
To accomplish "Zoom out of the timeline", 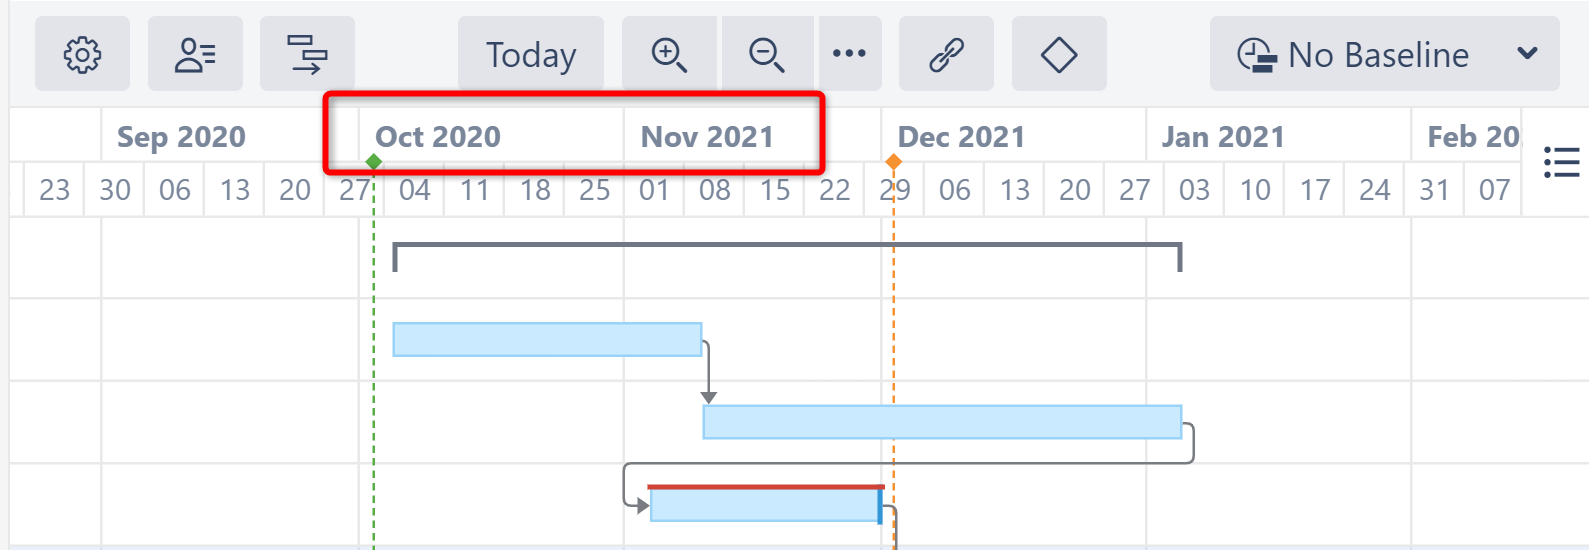I will 767,54.
